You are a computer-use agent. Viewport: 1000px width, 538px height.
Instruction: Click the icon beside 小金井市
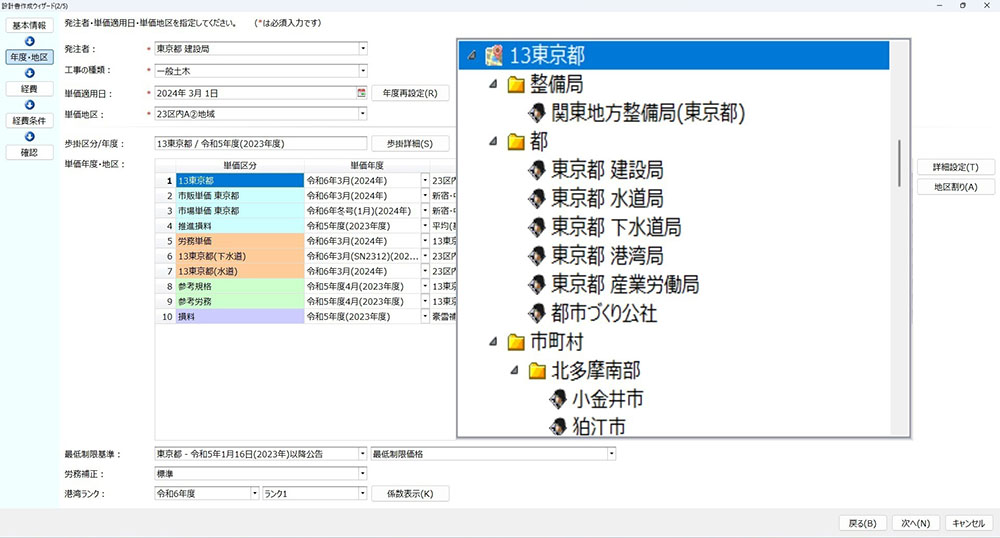[559, 400]
